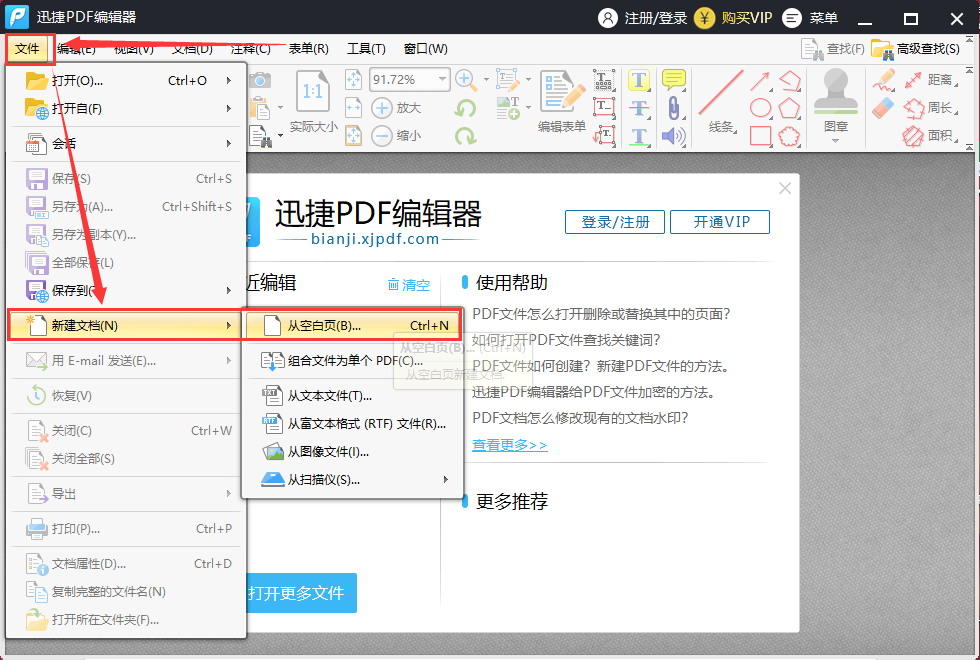Open the zoom percentage 91.72% dropdown
Viewport: 980px width, 660px height.
click(442, 79)
